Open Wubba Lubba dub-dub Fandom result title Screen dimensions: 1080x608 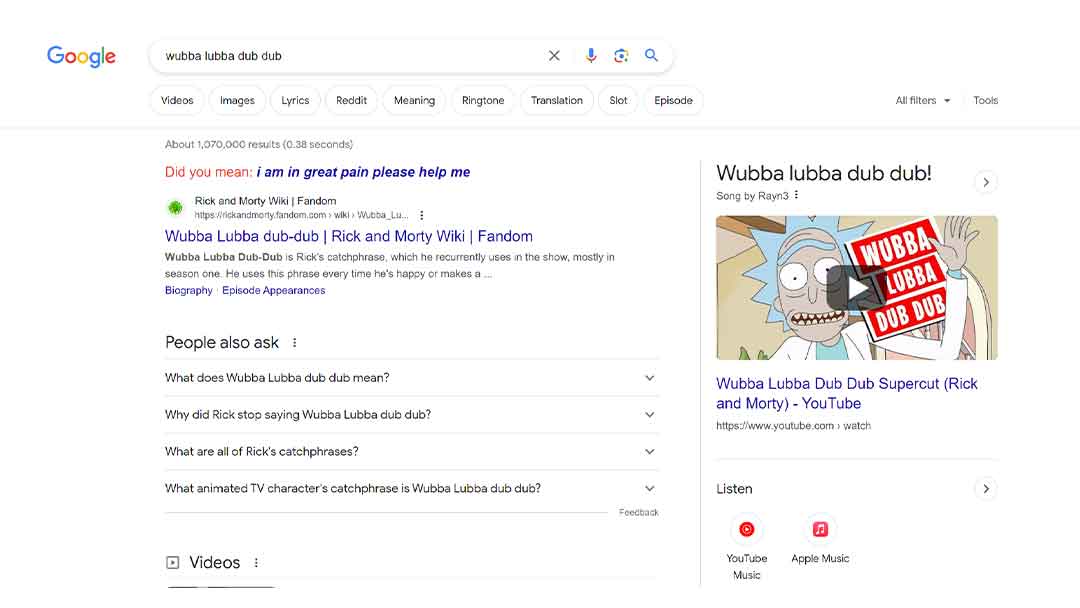click(349, 236)
